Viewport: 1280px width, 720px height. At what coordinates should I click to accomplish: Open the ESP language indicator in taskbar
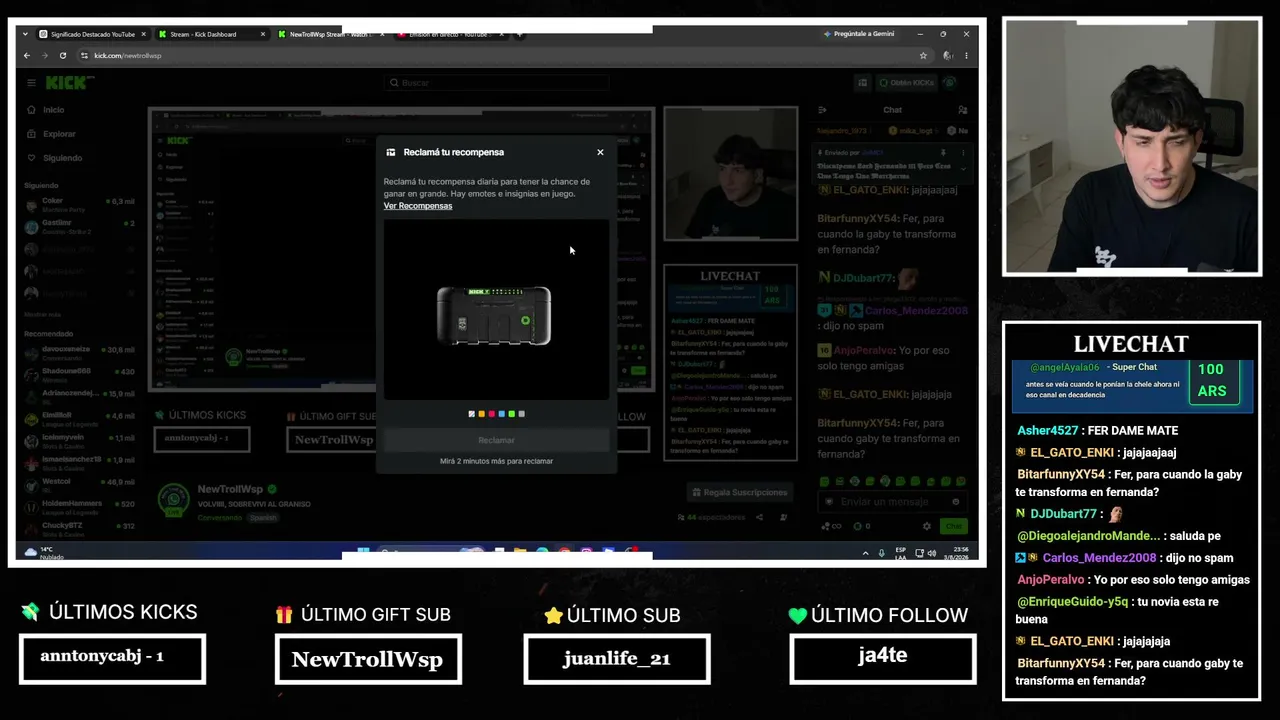point(901,553)
